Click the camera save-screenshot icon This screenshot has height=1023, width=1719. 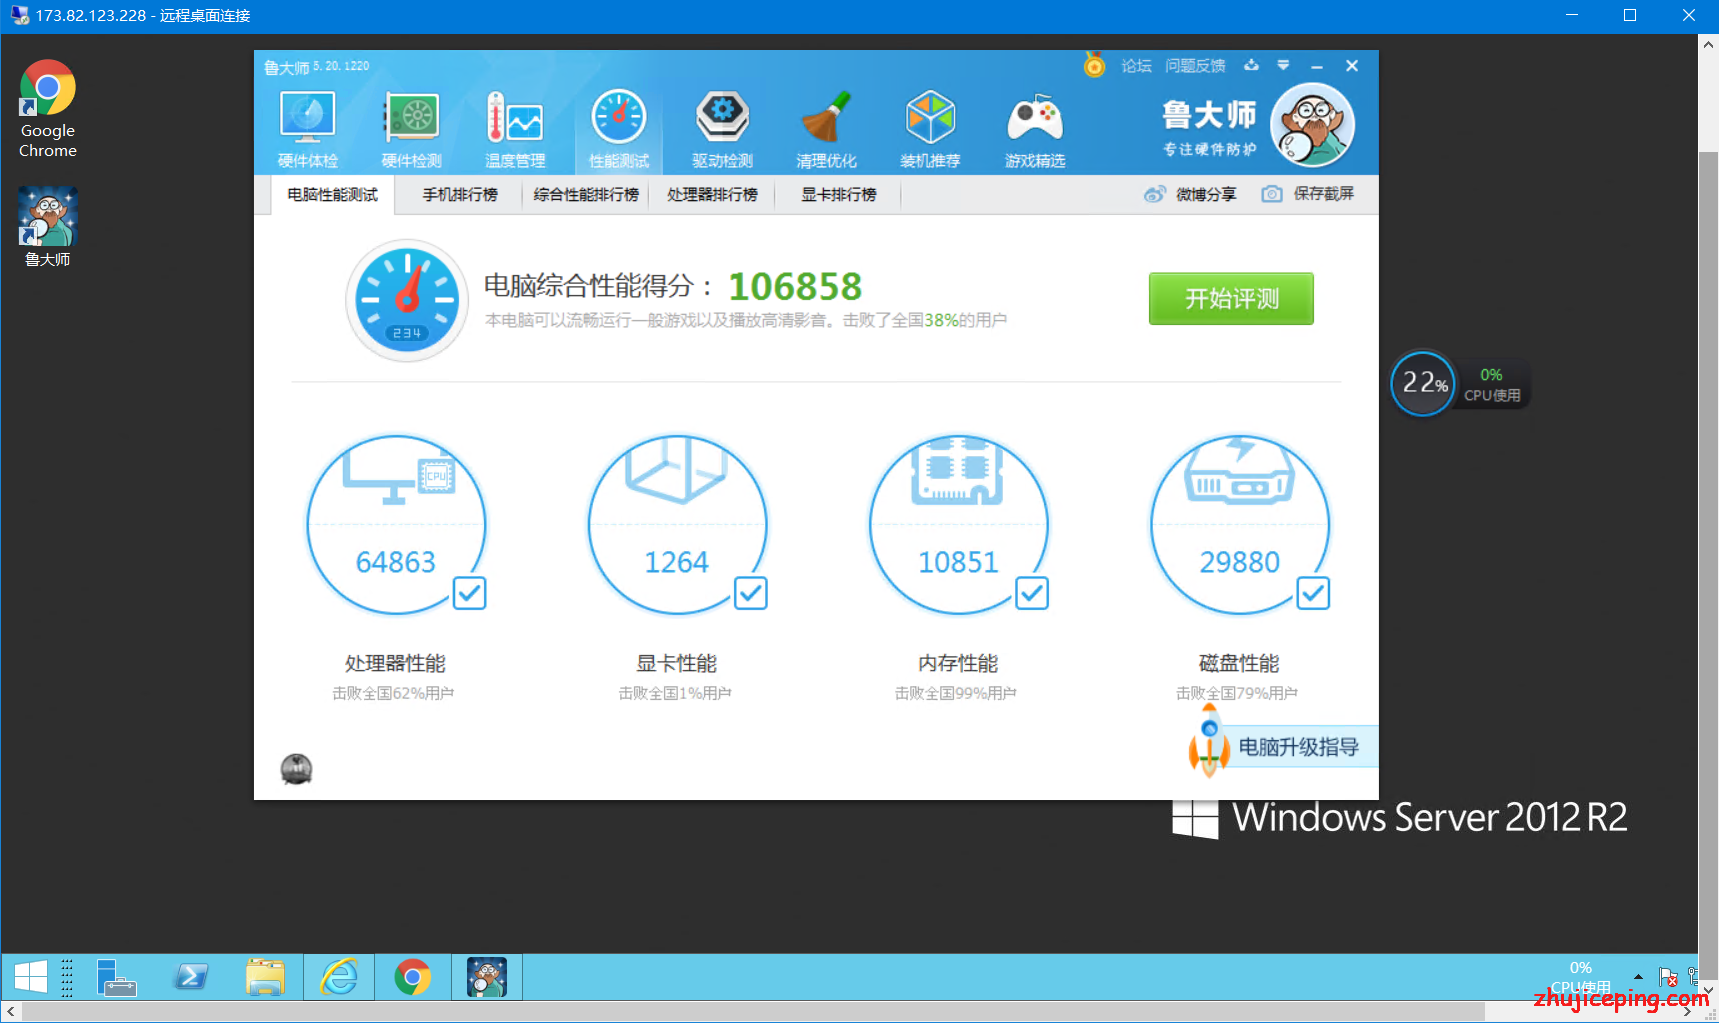click(1272, 194)
